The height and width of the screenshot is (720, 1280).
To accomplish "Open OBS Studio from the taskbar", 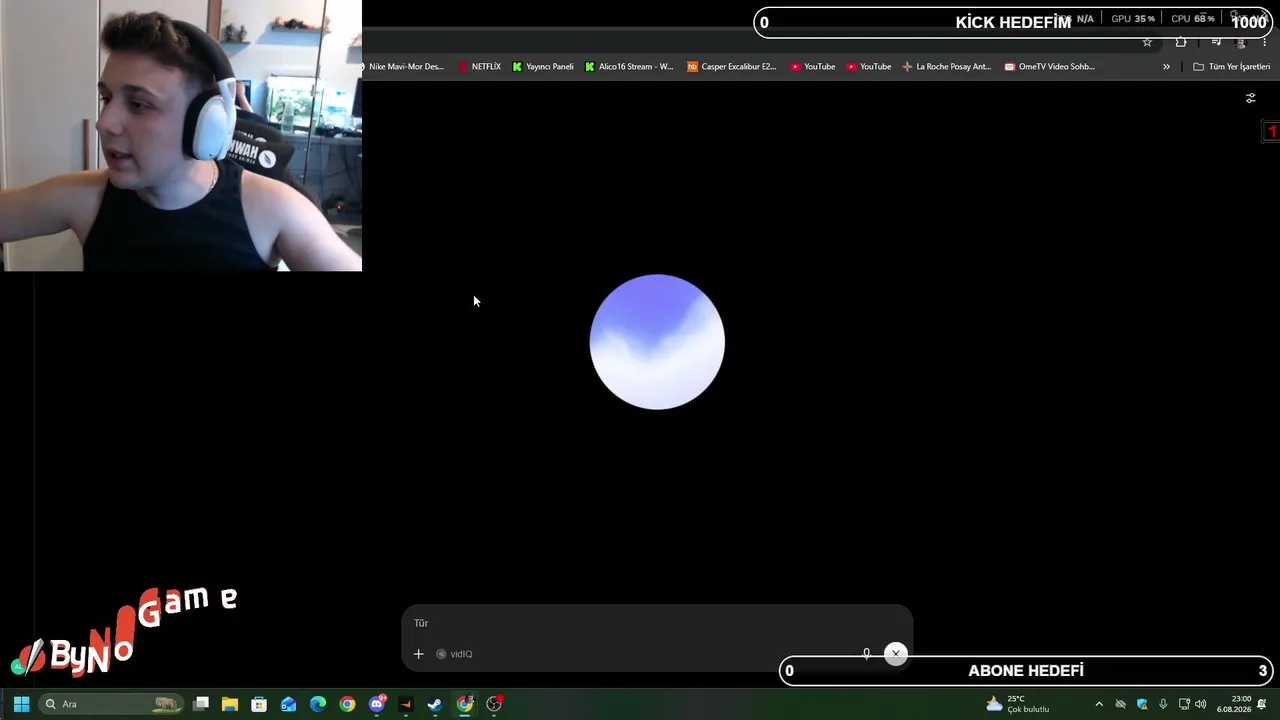I will (494, 704).
